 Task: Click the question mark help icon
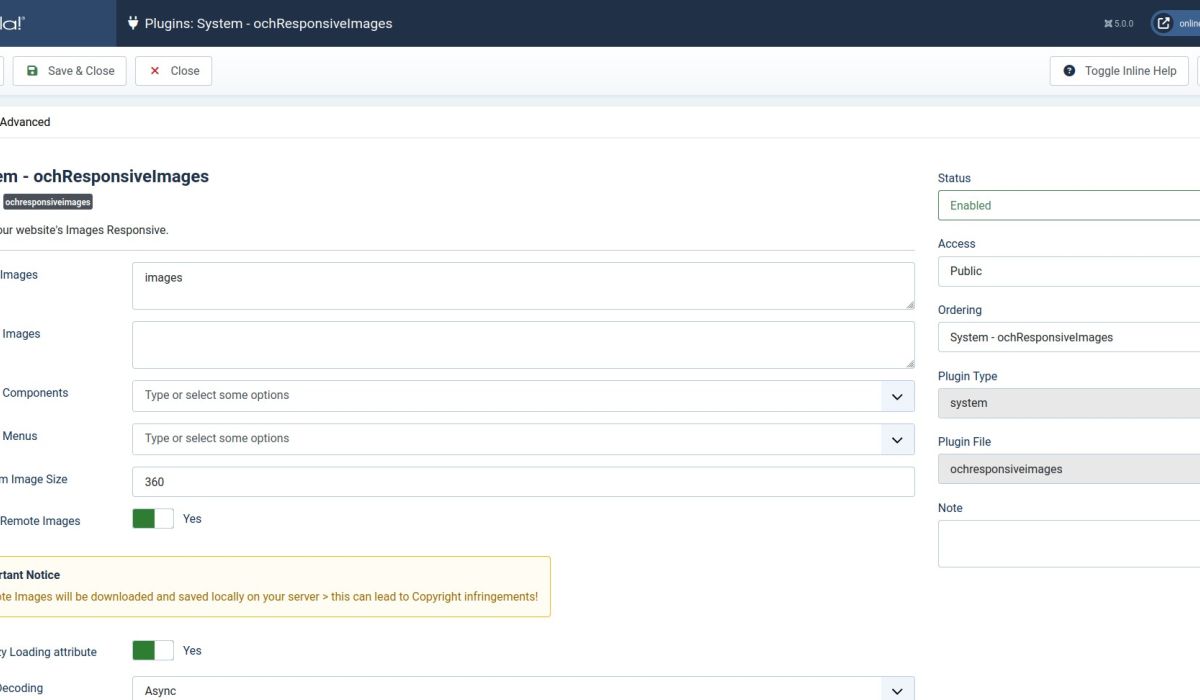tap(1069, 71)
